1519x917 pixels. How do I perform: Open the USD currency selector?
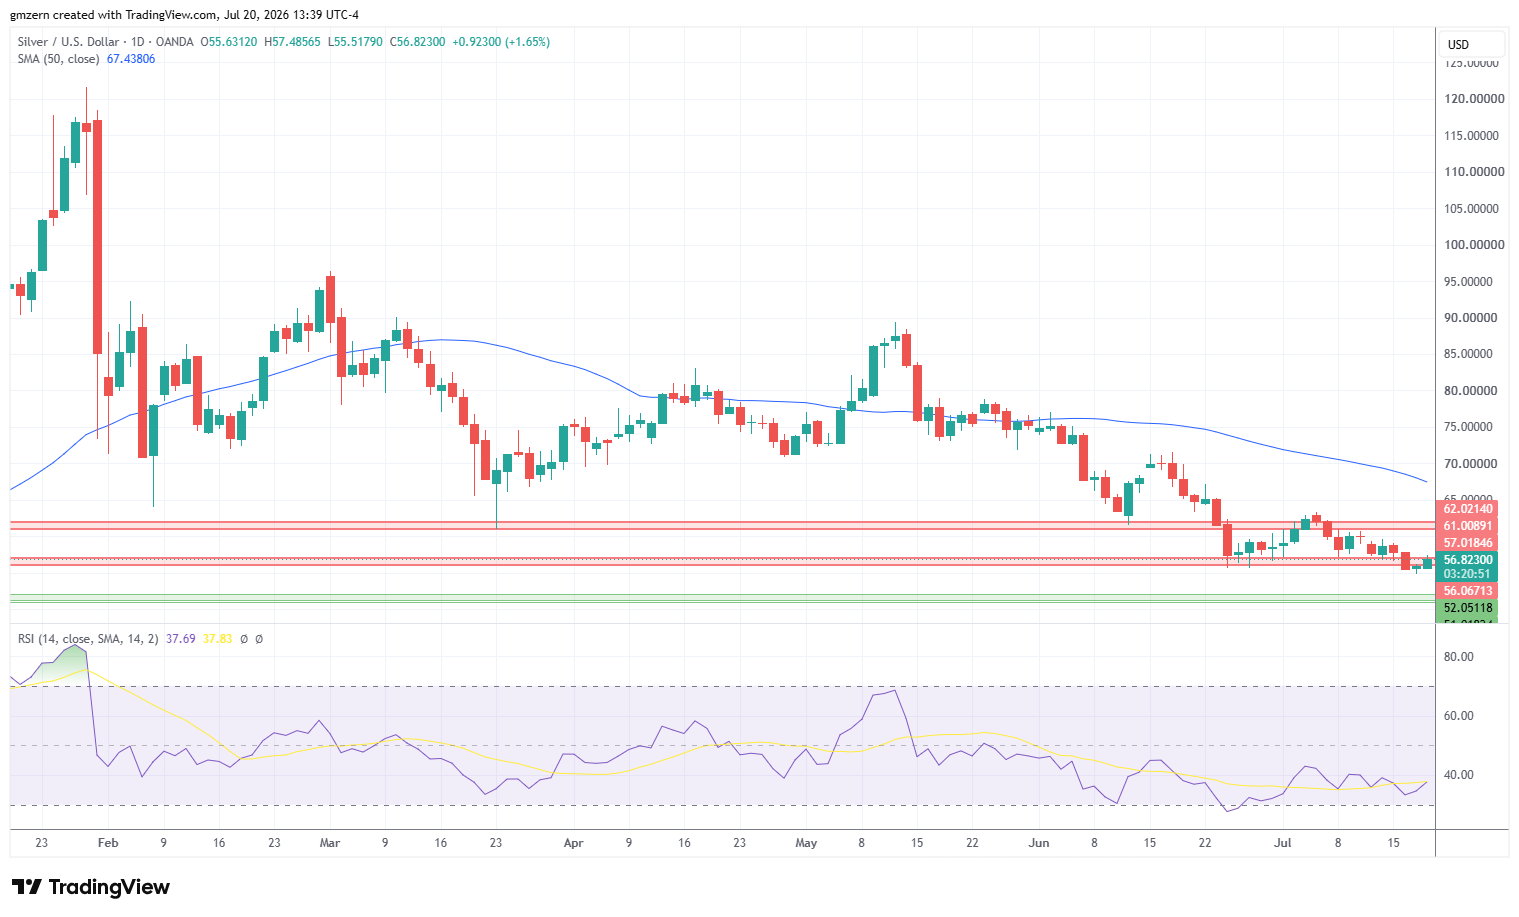[x=1472, y=44]
